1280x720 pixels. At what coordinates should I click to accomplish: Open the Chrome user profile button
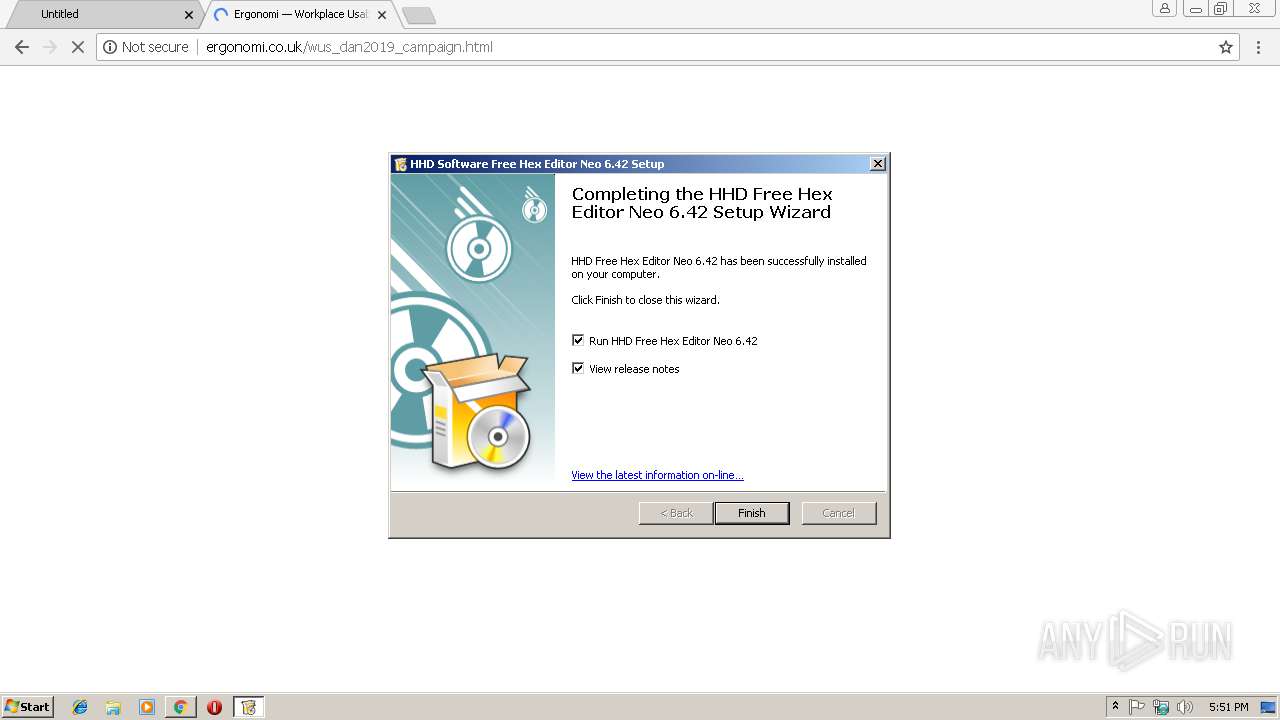click(1165, 8)
